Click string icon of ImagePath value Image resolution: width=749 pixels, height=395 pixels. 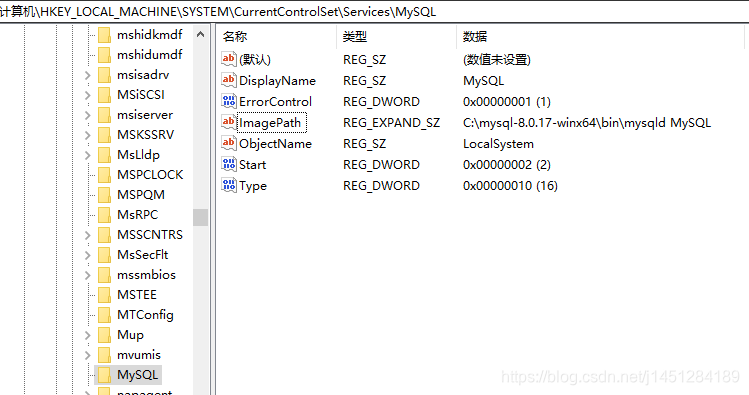coord(229,122)
